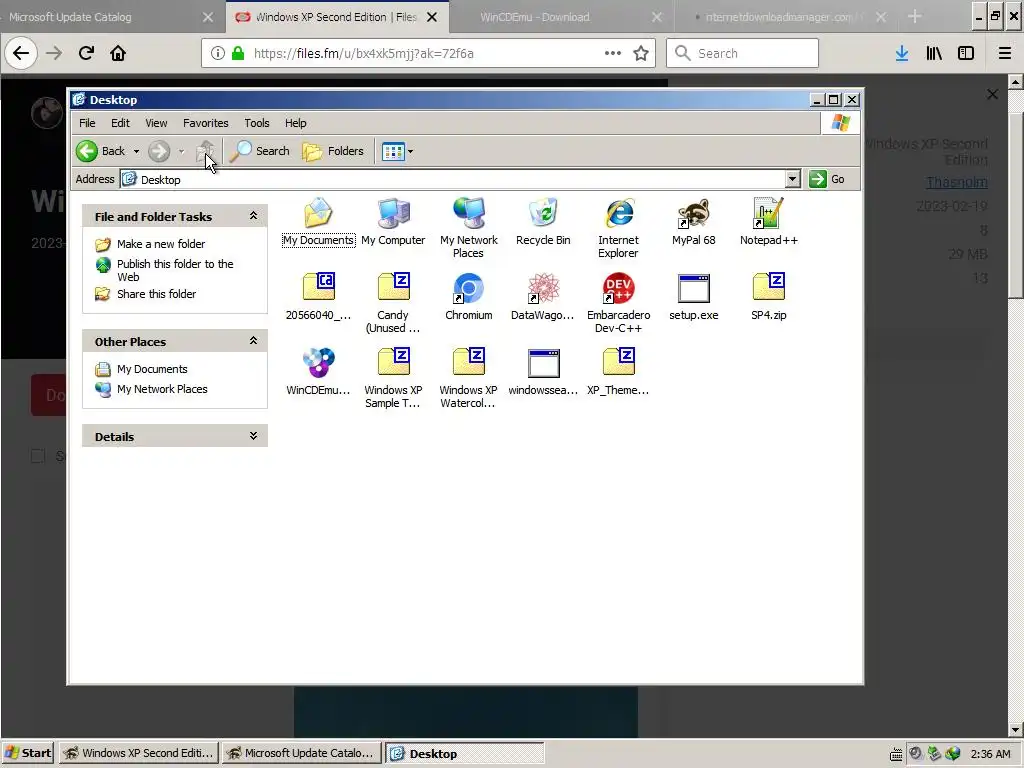Open the Favorites menu

pyautogui.click(x=206, y=123)
